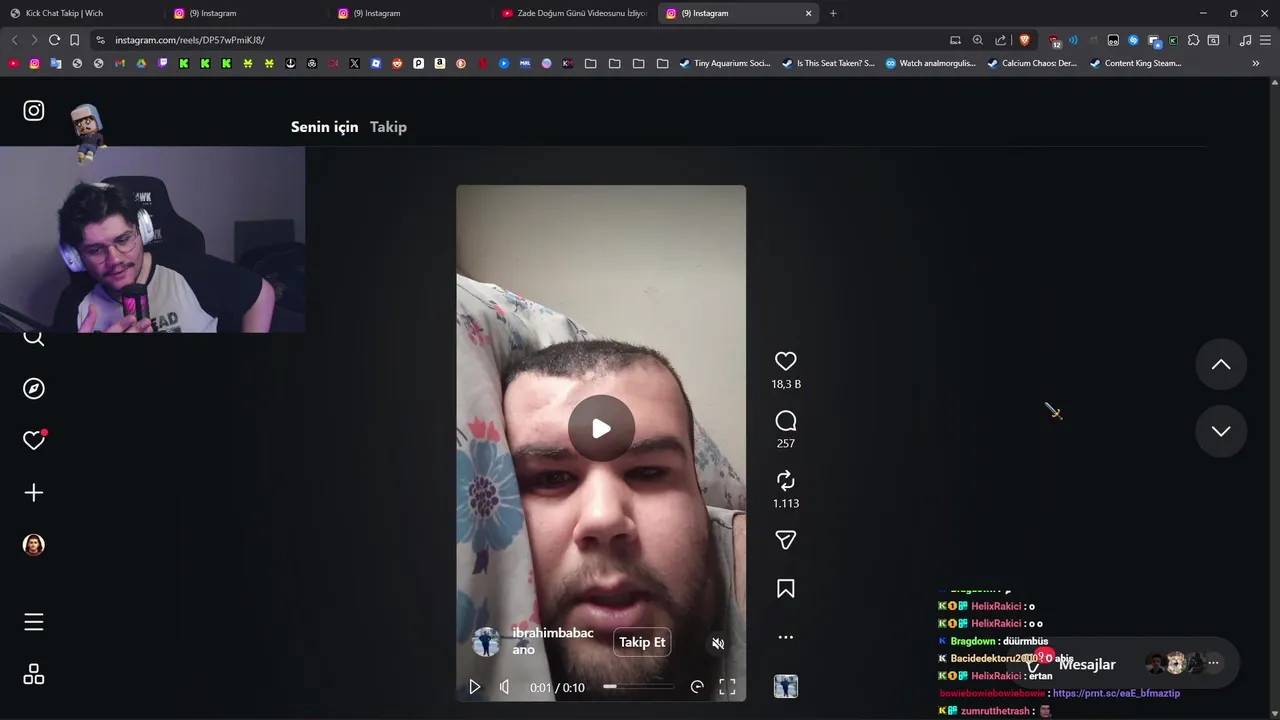Follow the user with Takip Et button

pyautogui.click(x=642, y=642)
